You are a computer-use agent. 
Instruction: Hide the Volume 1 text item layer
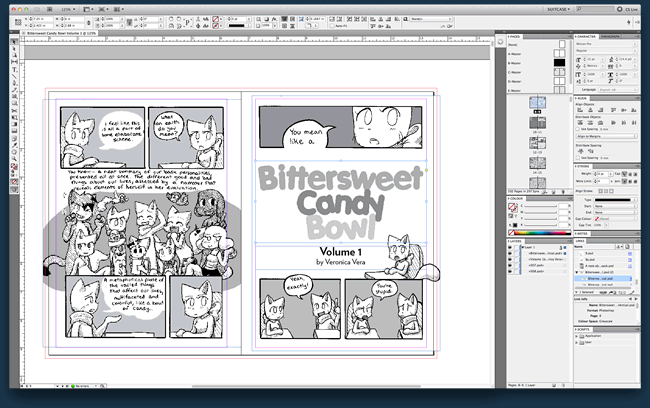[x=510, y=259]
